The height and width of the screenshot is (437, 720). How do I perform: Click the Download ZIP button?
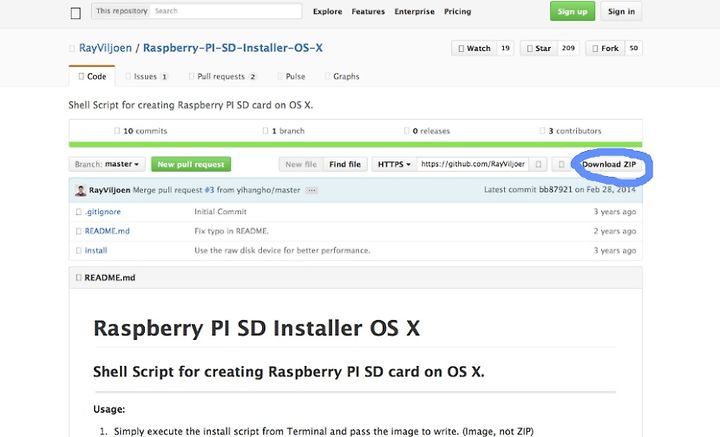pos(609,164)
